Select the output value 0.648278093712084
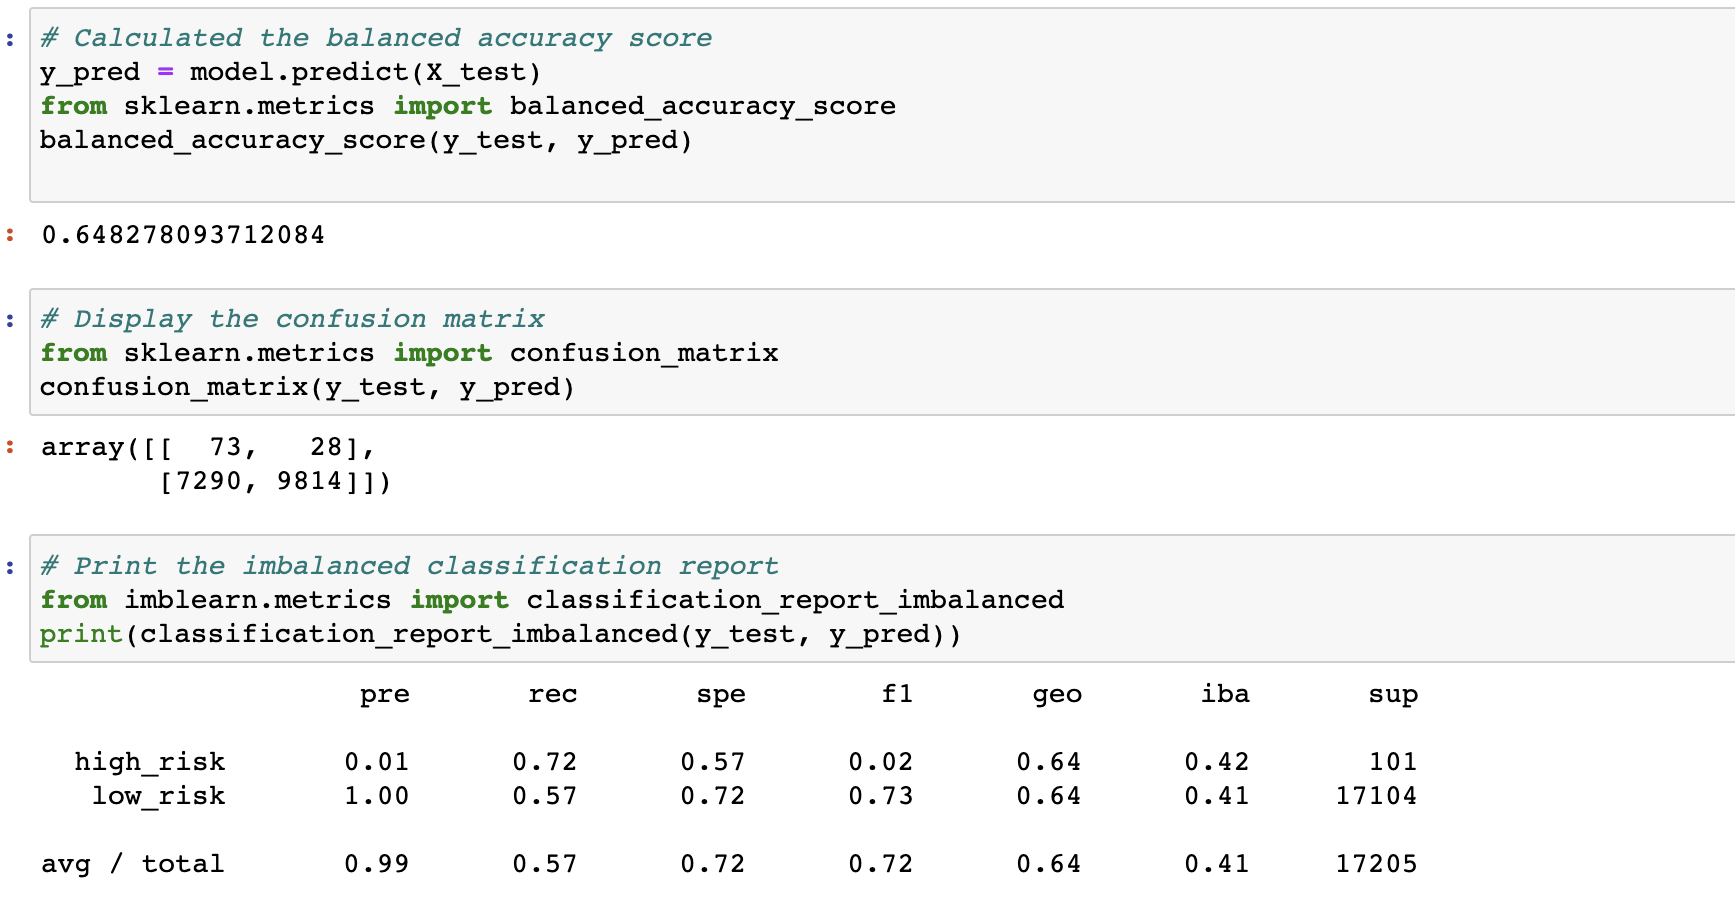 tap(183, 235)
